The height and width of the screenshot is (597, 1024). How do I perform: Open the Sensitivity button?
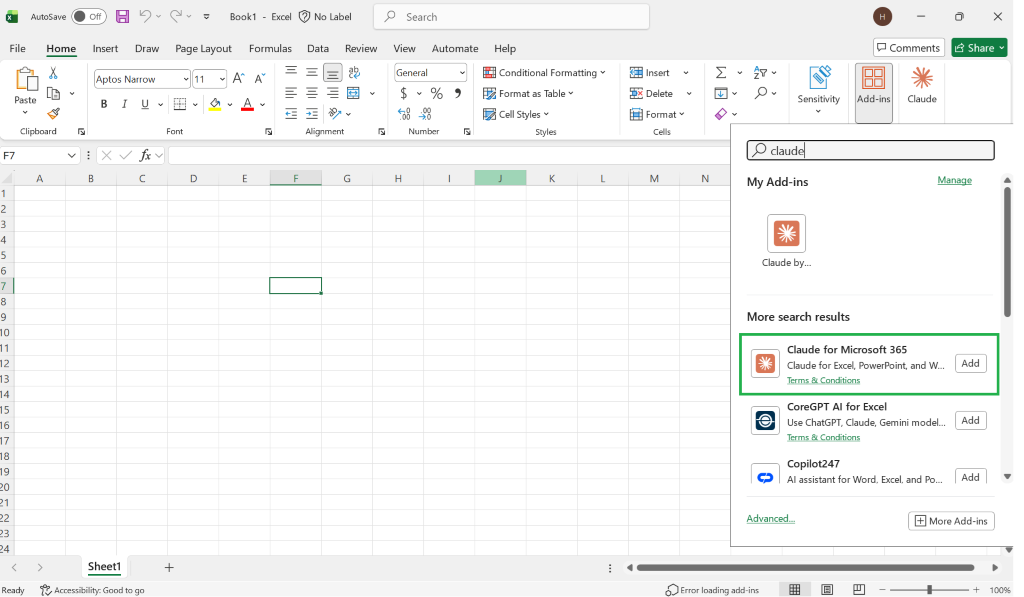[818, 90]
